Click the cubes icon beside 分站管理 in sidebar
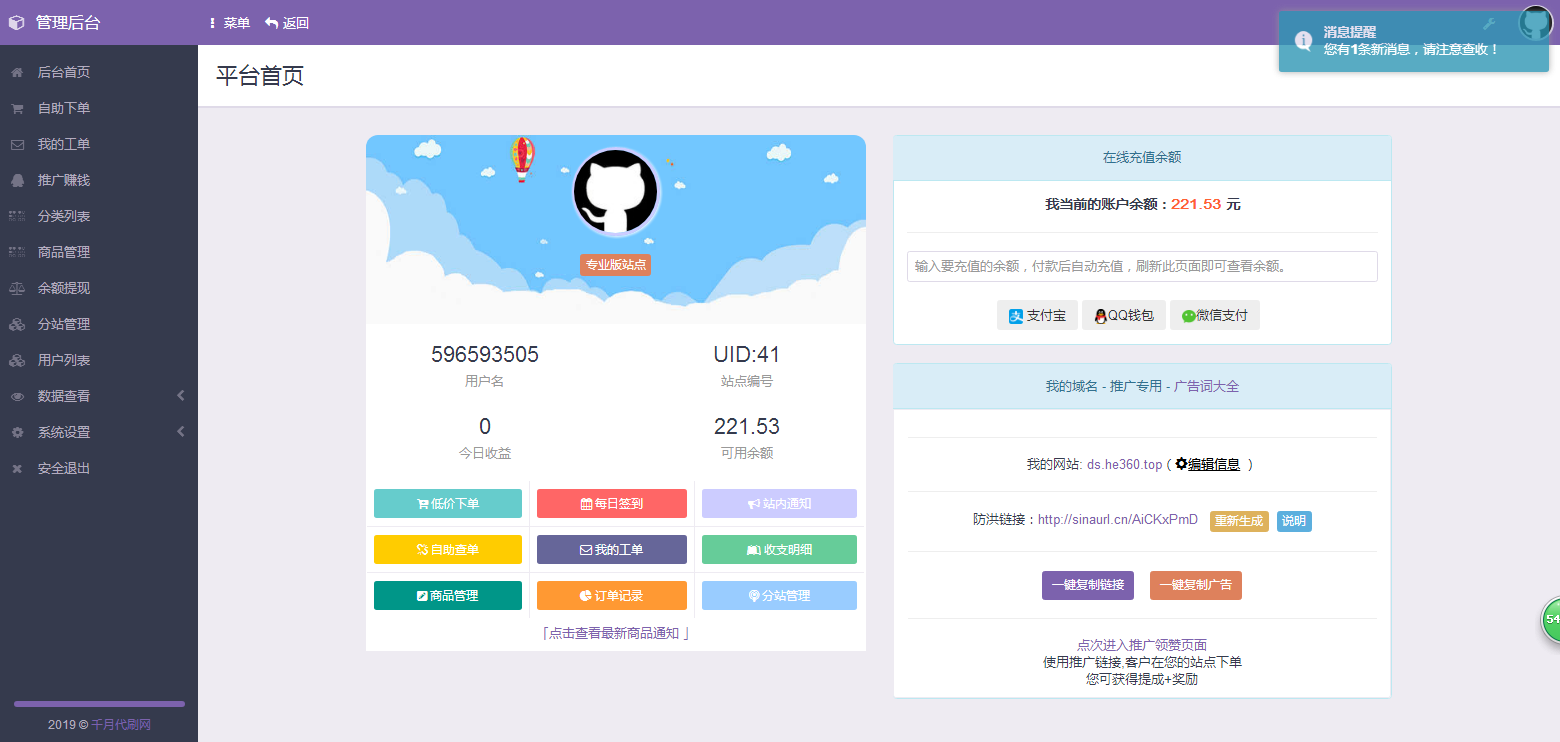 click(17, 324)
